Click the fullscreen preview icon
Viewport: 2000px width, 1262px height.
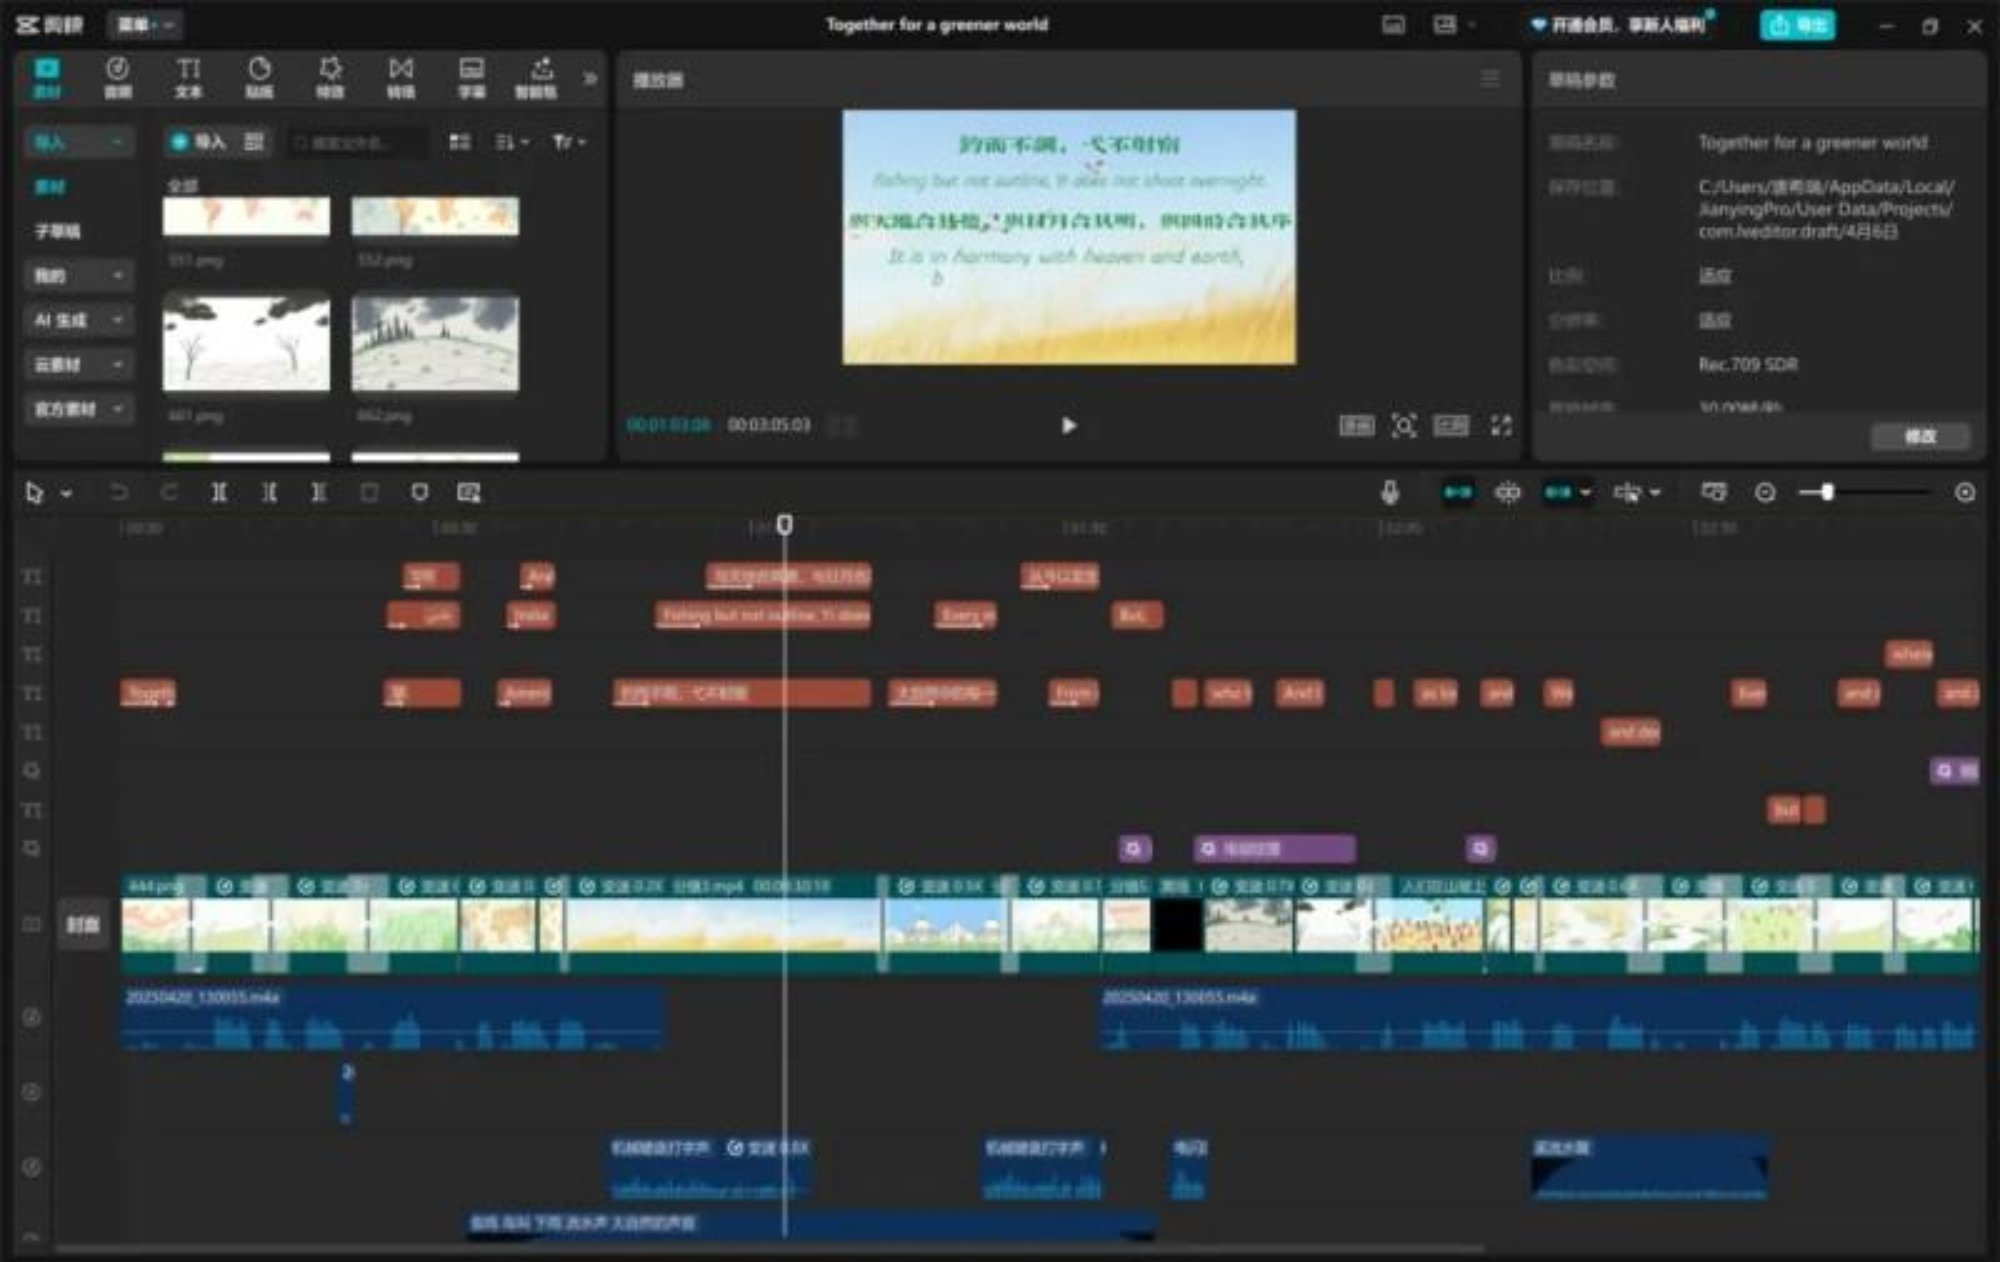[1501, 426]
